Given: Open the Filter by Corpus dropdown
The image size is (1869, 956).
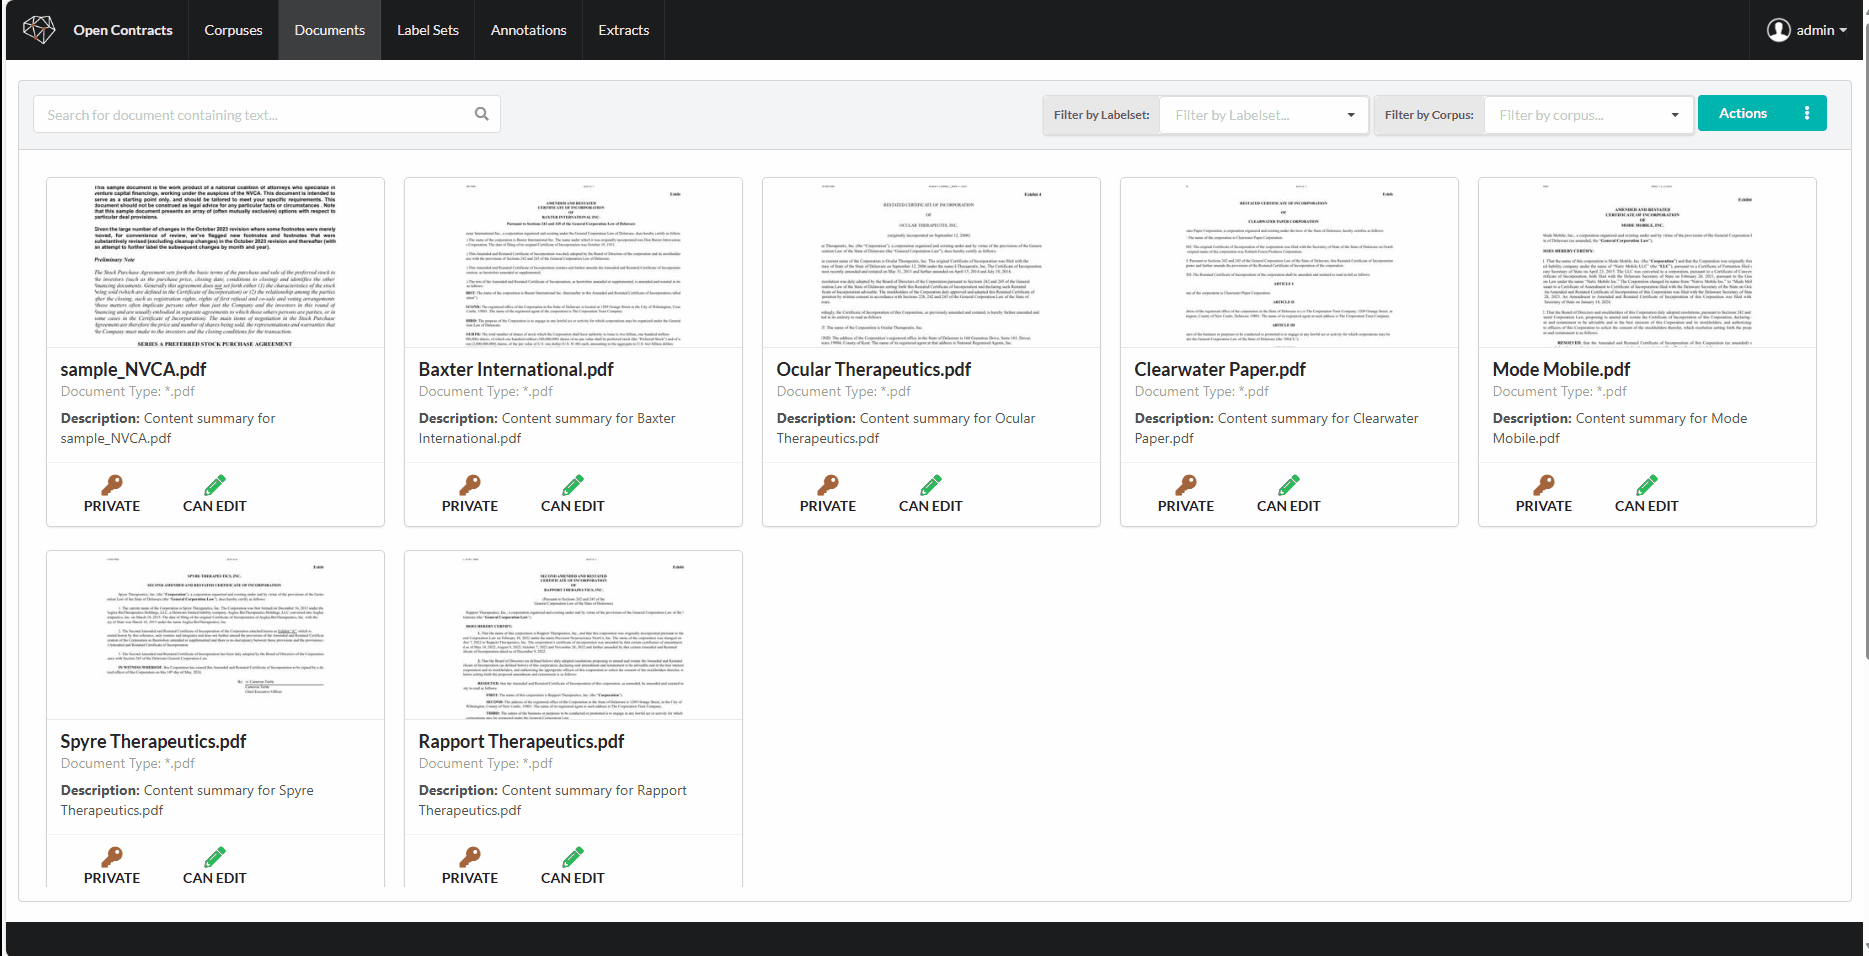Looking at the screenshot, I should coord(1588,115).
